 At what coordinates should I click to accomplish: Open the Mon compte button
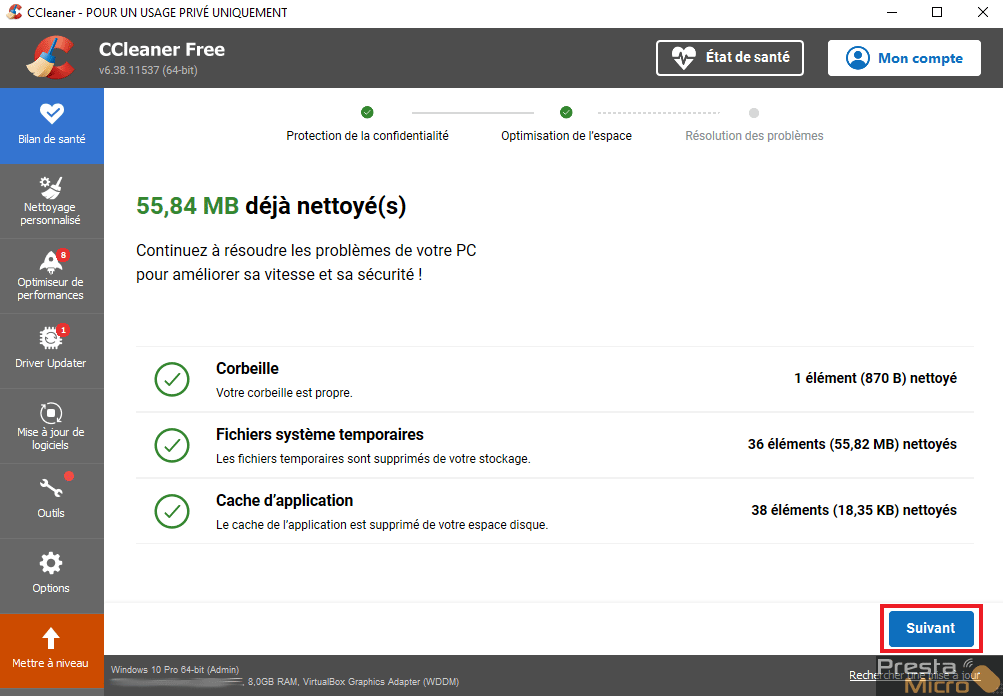[x=904, y=58]
